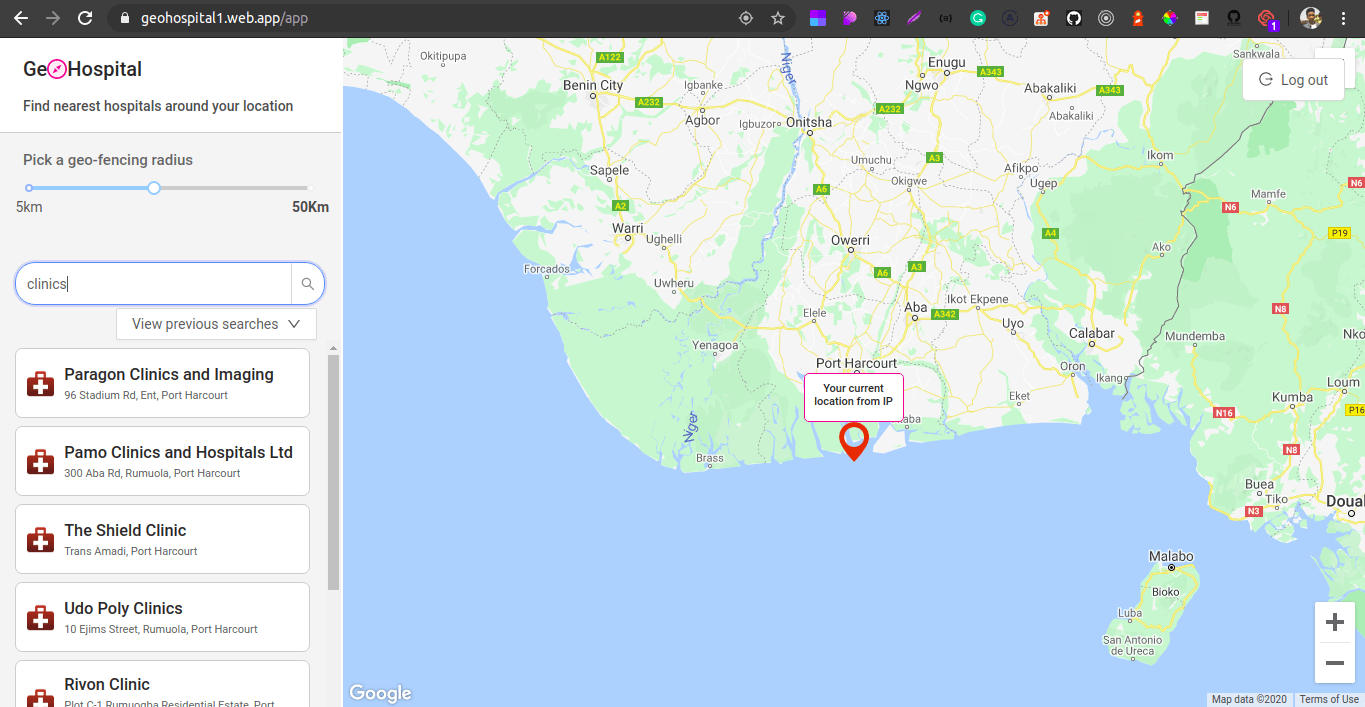Click Malabo label on map

pos(1171,556)
